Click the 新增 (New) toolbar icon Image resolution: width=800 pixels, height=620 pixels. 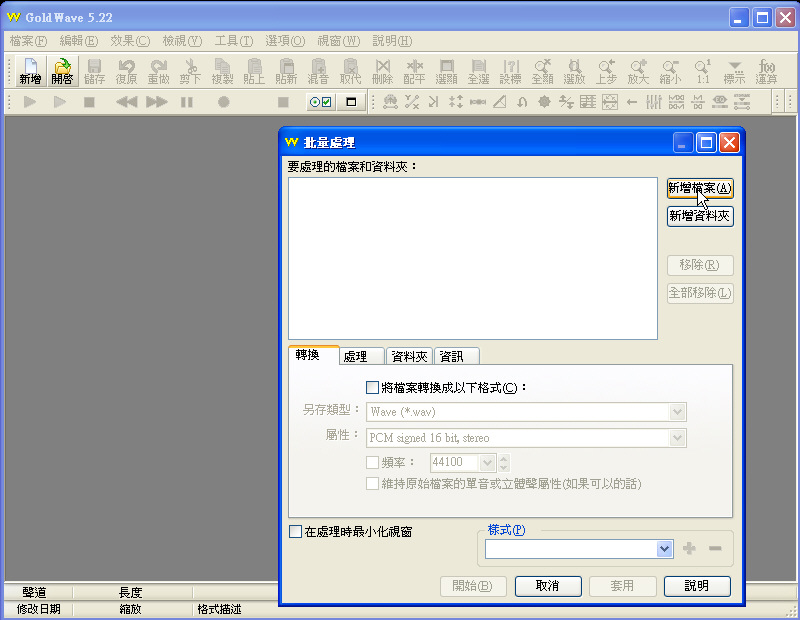(x=30, y=71)
